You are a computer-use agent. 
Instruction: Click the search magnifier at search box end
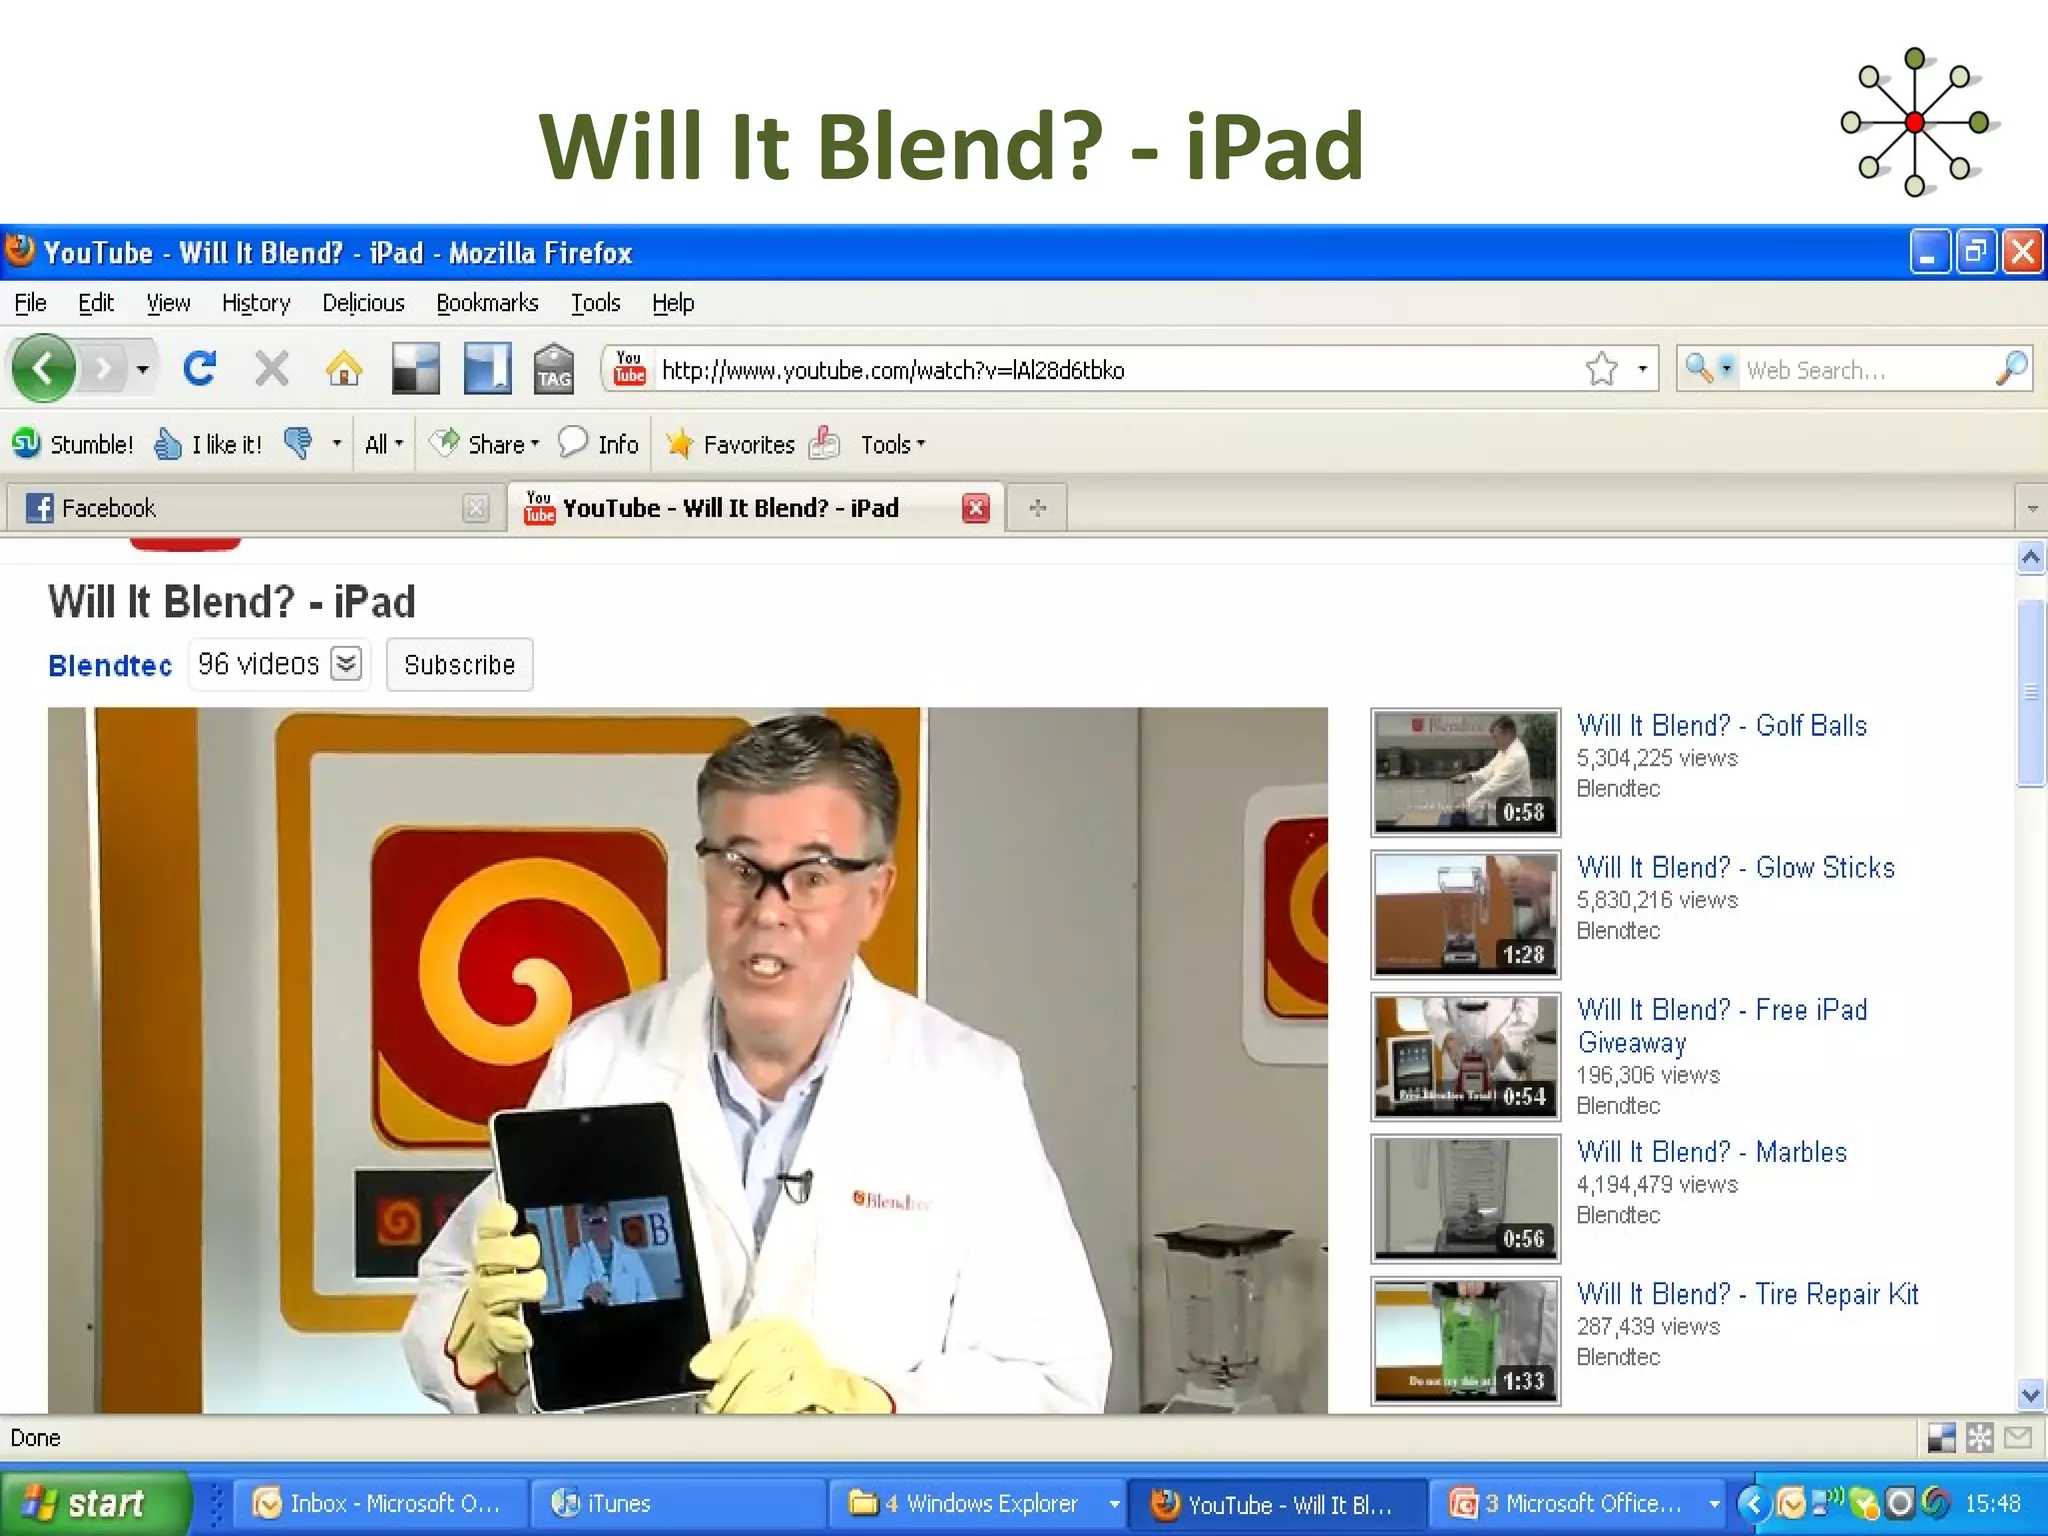(x=2011, y=369)
